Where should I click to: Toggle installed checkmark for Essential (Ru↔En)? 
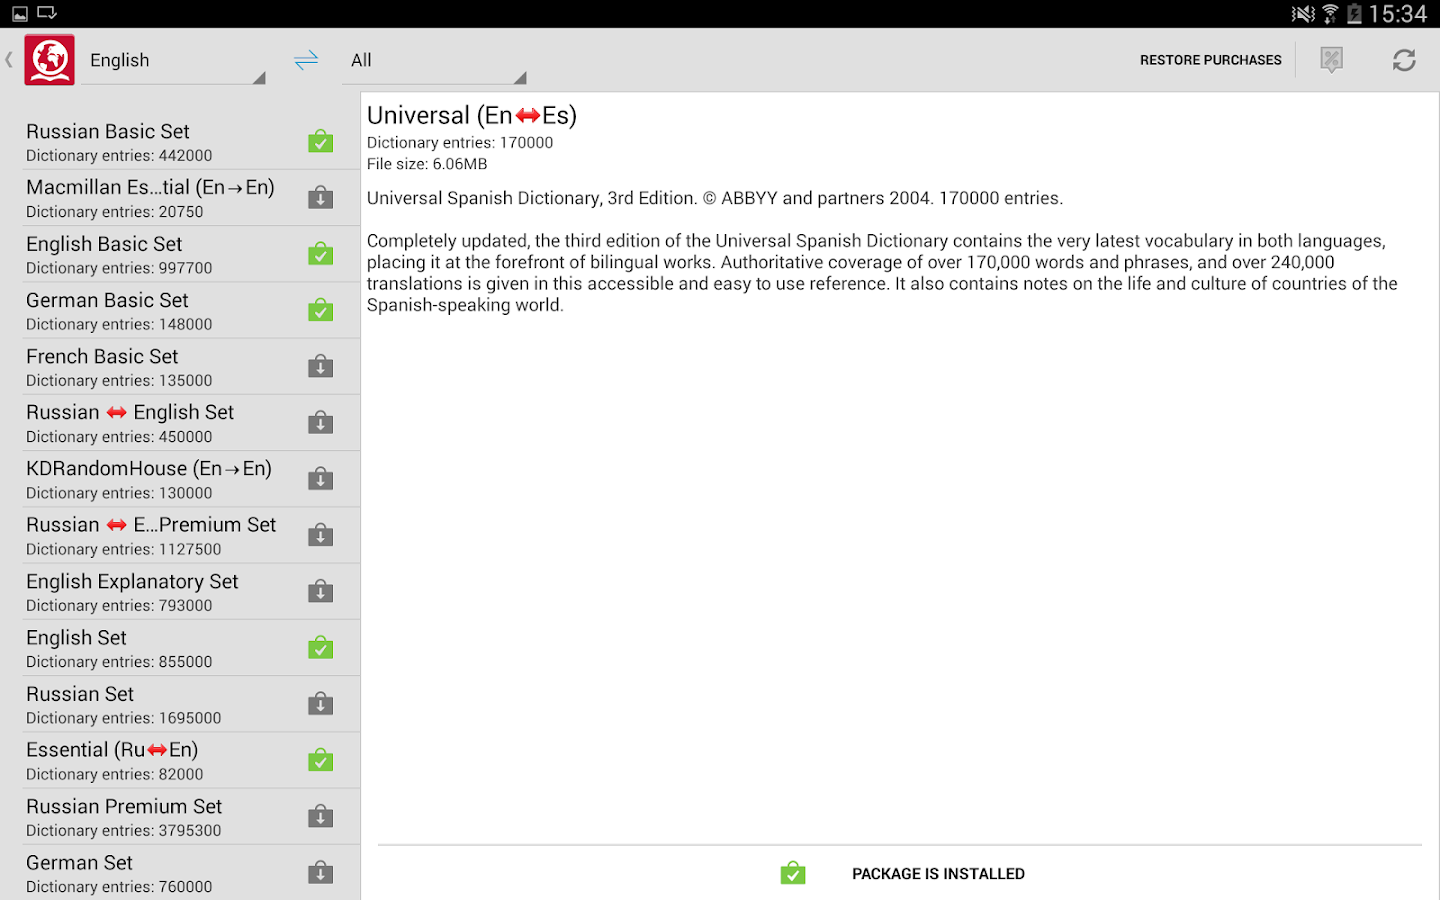[x=320, y=760]
